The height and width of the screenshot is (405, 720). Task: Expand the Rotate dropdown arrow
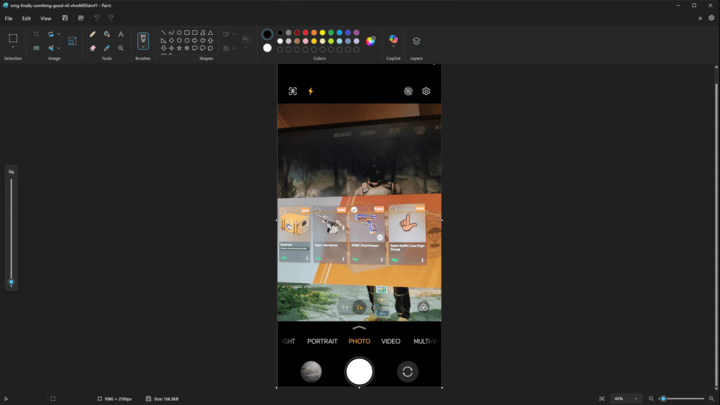59,34
